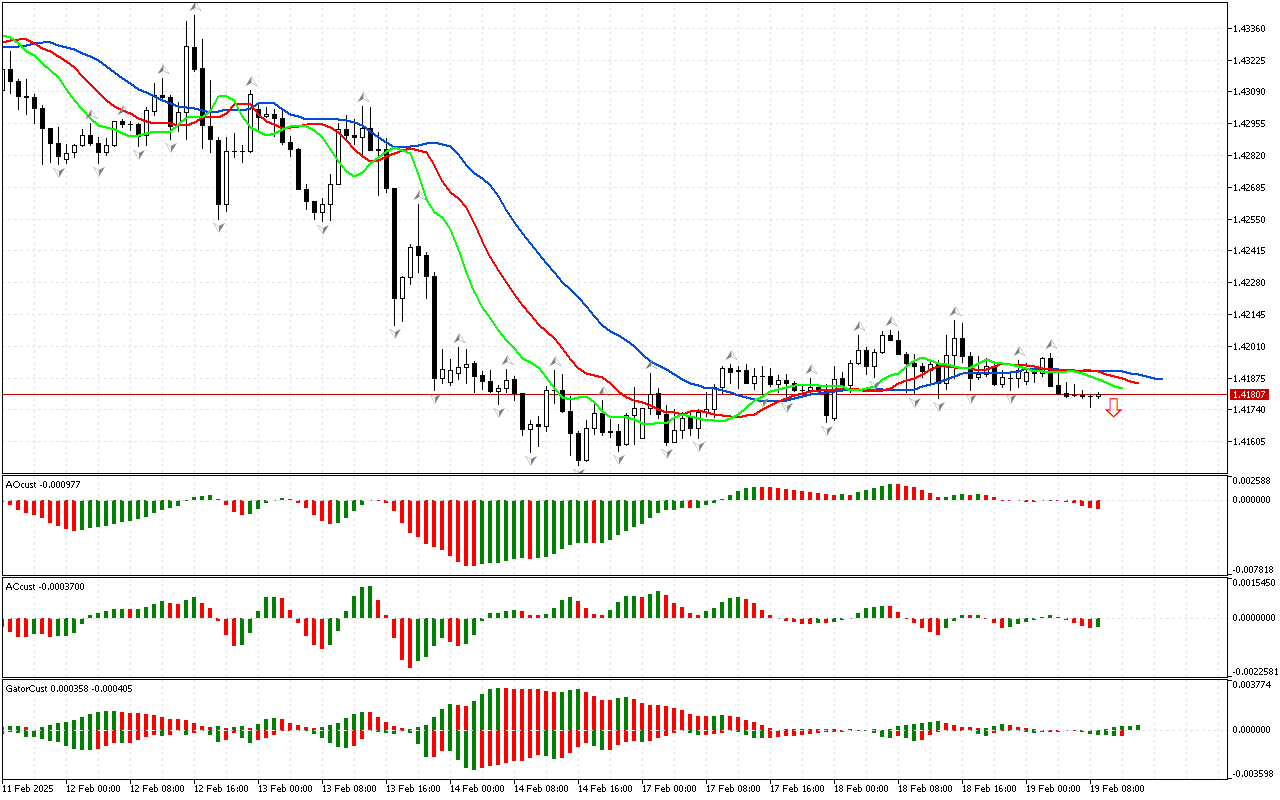Click the 13 Feb 00:00 time label

286,789
